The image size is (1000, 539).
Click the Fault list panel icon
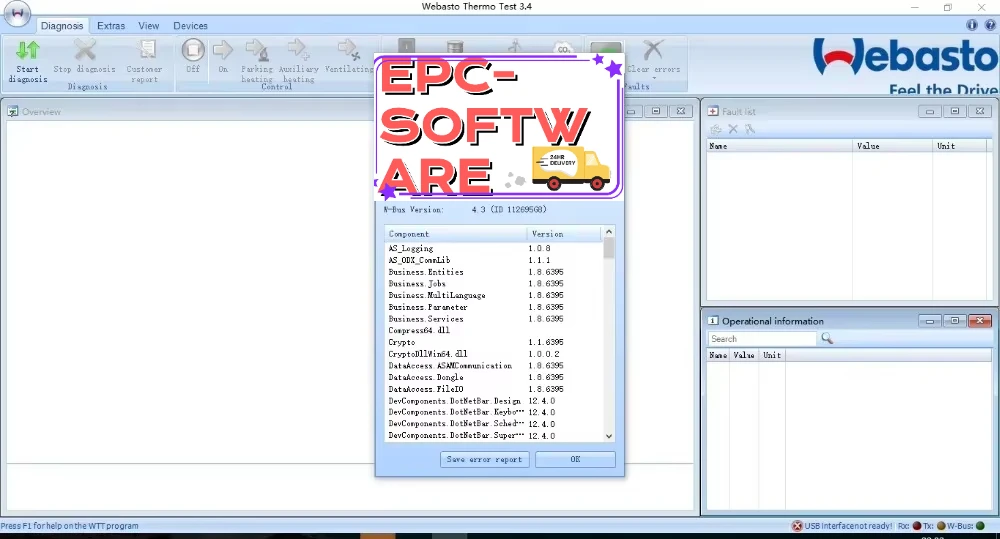(x=713, y=111)
